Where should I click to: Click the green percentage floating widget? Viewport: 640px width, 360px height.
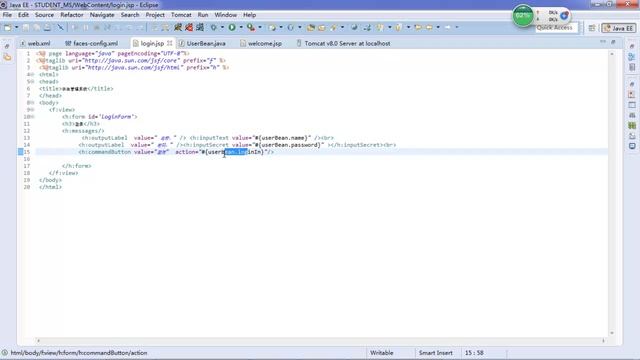[x=523, y=16]
